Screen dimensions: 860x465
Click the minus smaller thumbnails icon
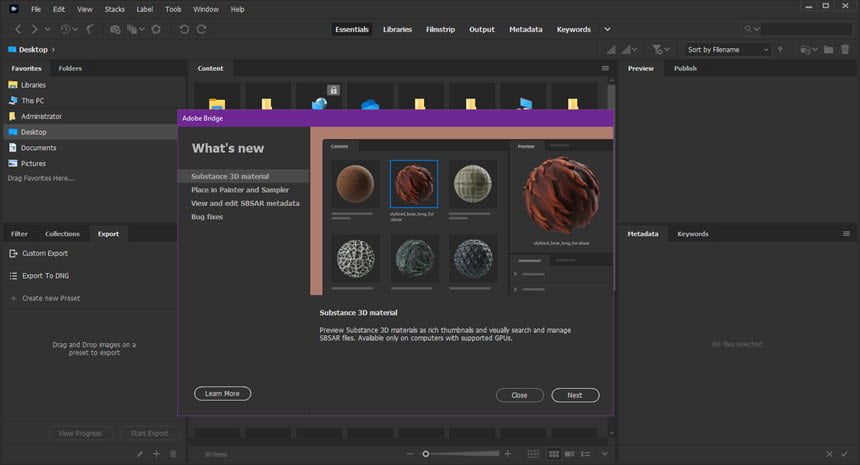[410, 454]
